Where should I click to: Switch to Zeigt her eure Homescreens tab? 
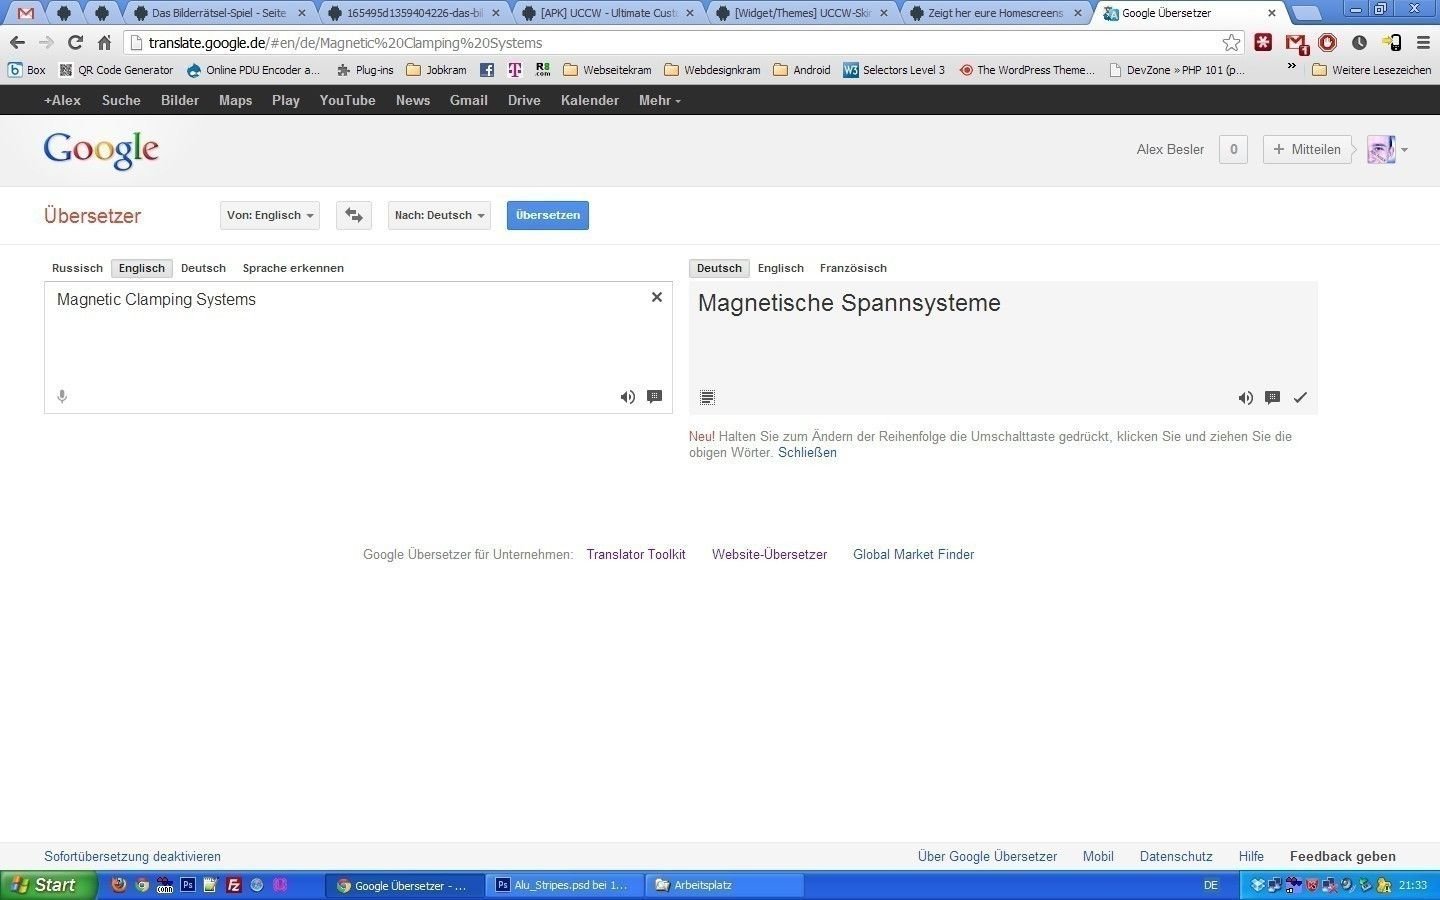click(994, 13)
